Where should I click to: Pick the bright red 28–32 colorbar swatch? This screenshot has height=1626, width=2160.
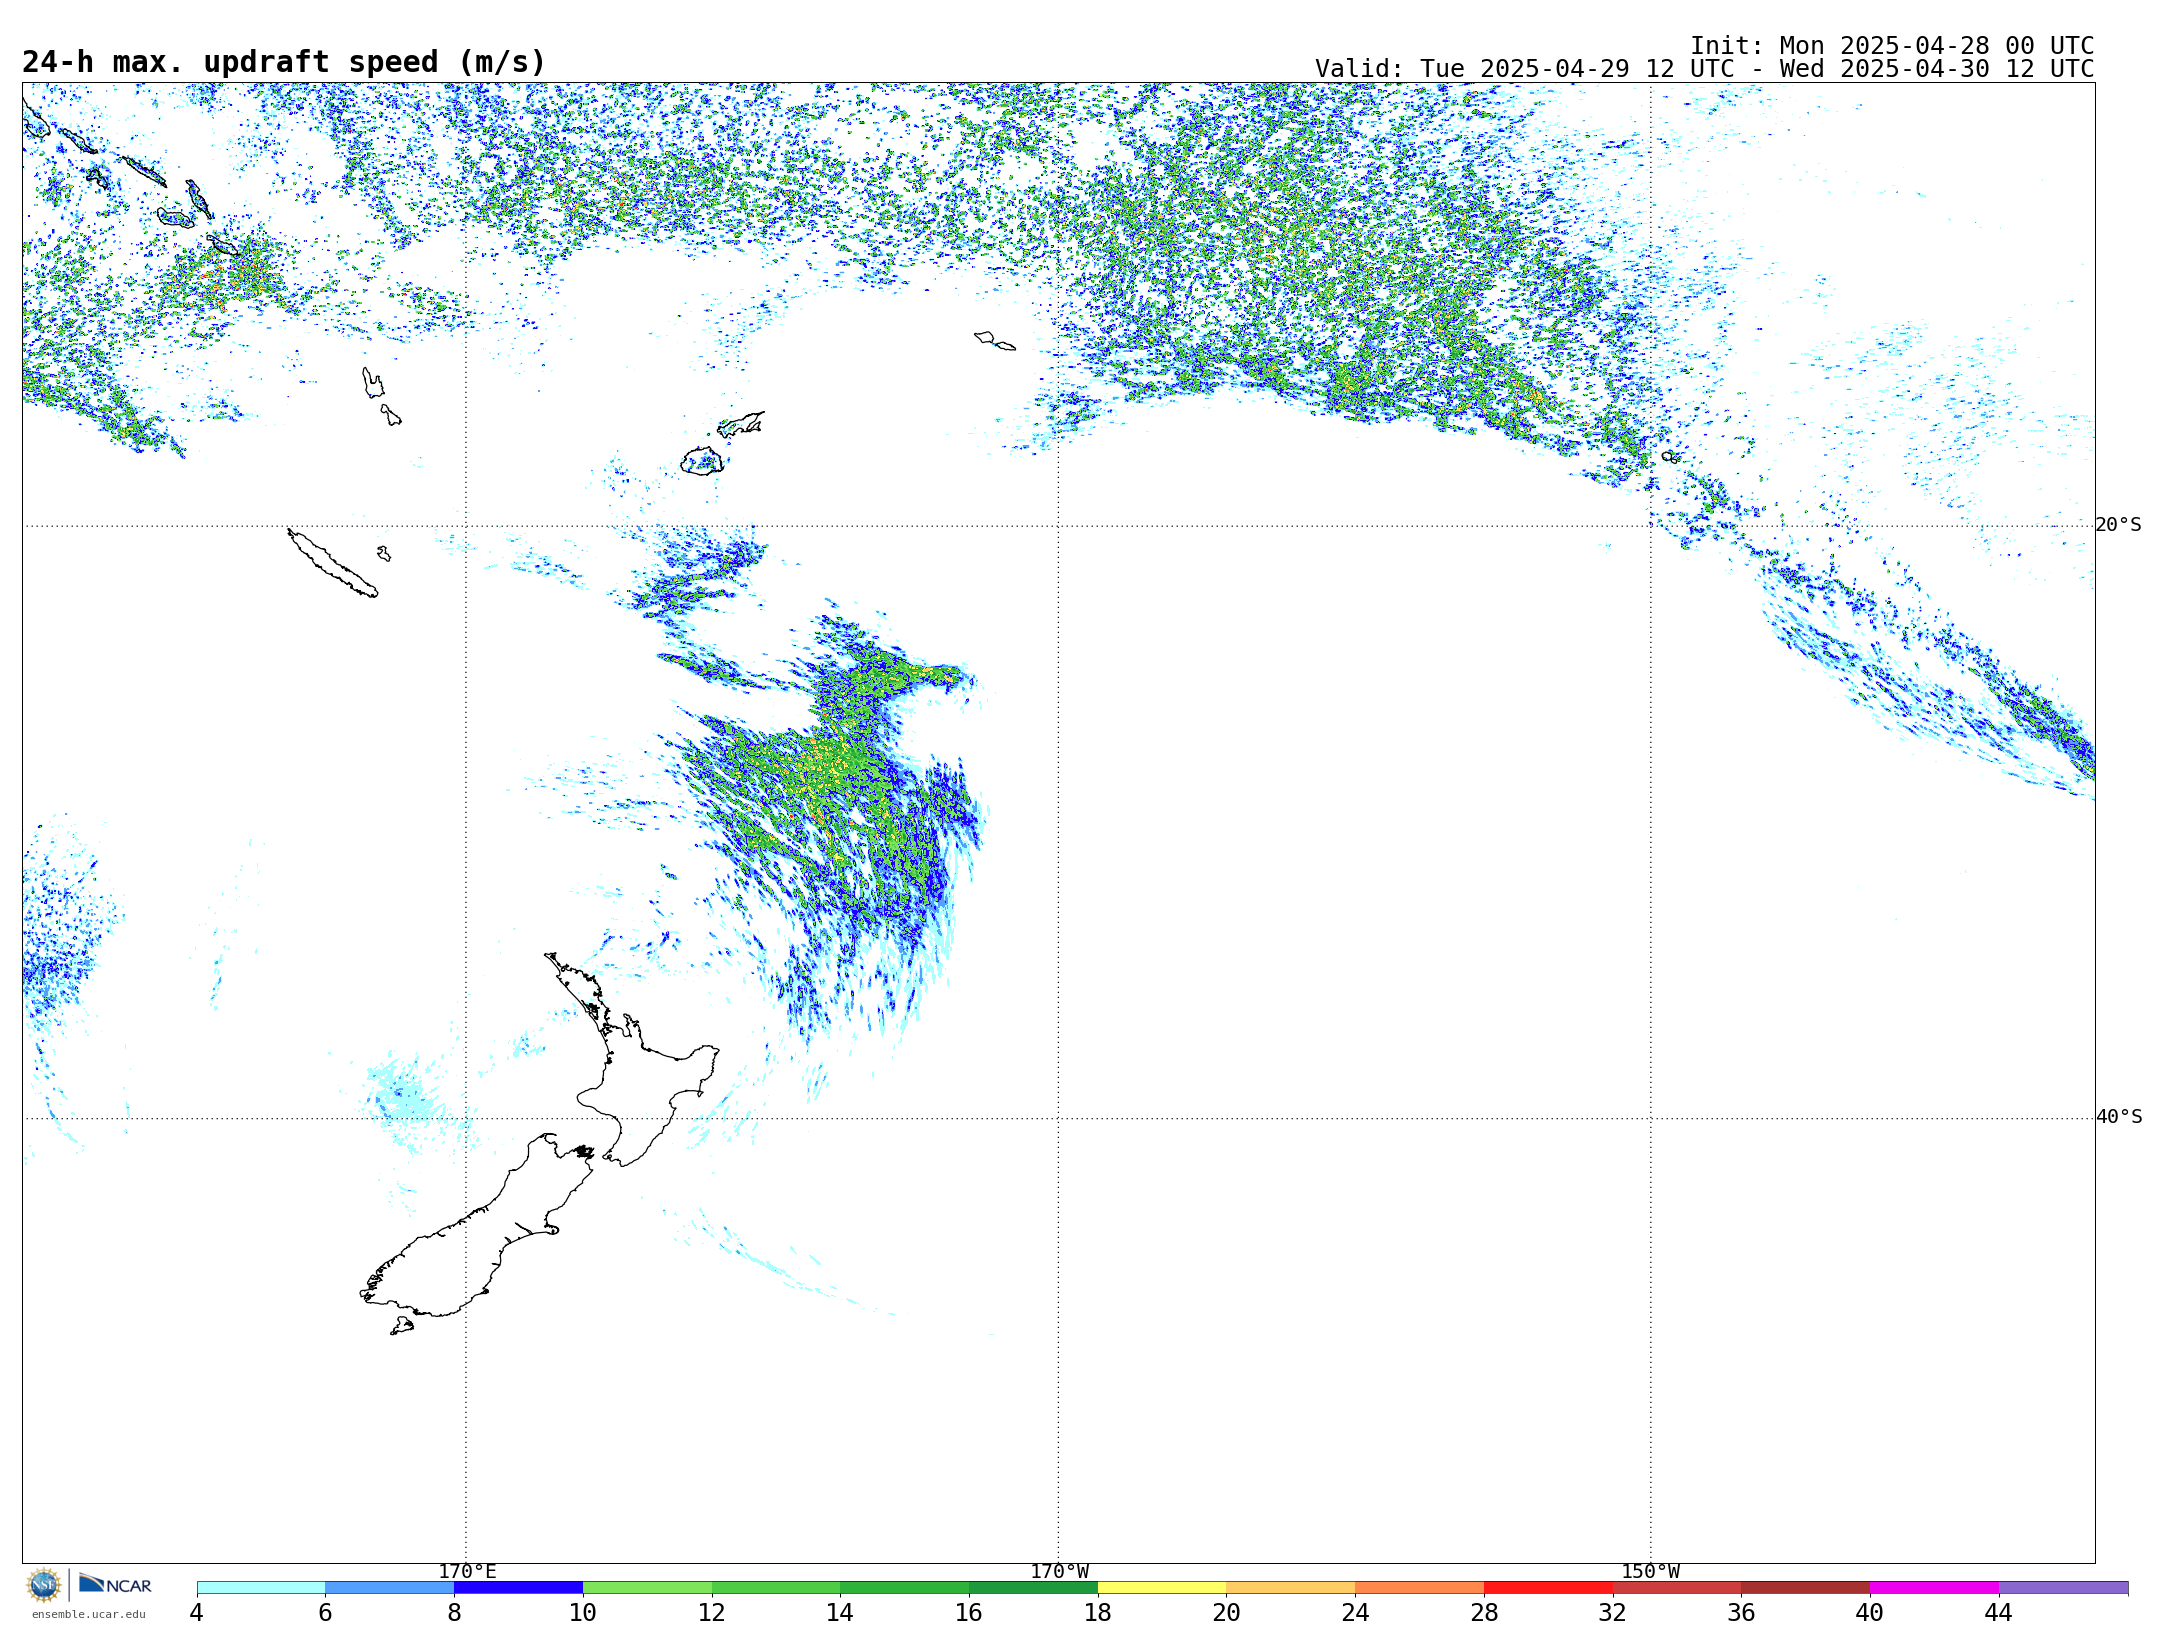[x=1548, y=1587]
